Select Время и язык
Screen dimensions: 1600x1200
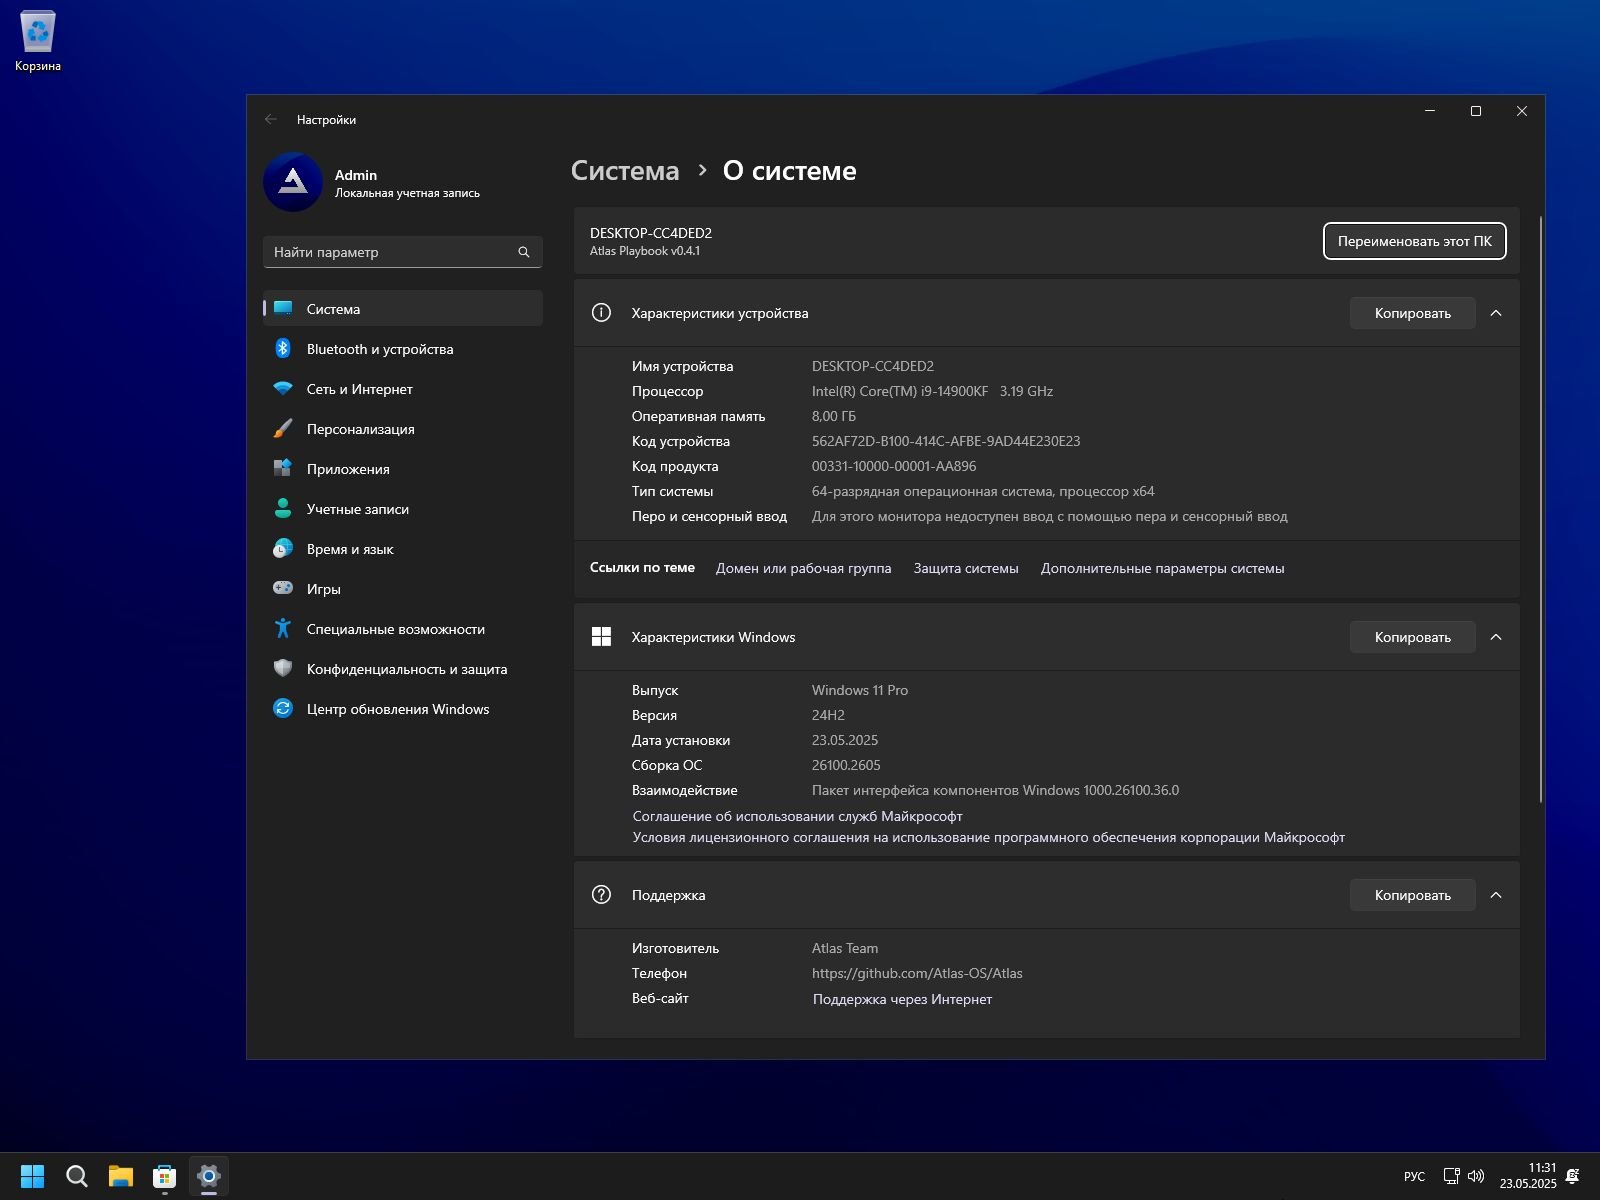[x=402, y=548]
